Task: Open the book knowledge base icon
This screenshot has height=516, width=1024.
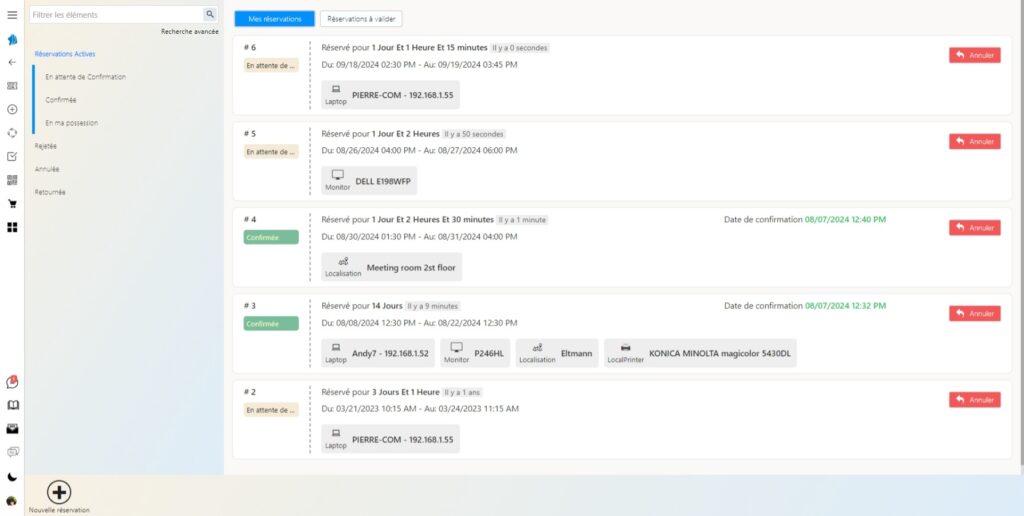Action: (12, 405)
